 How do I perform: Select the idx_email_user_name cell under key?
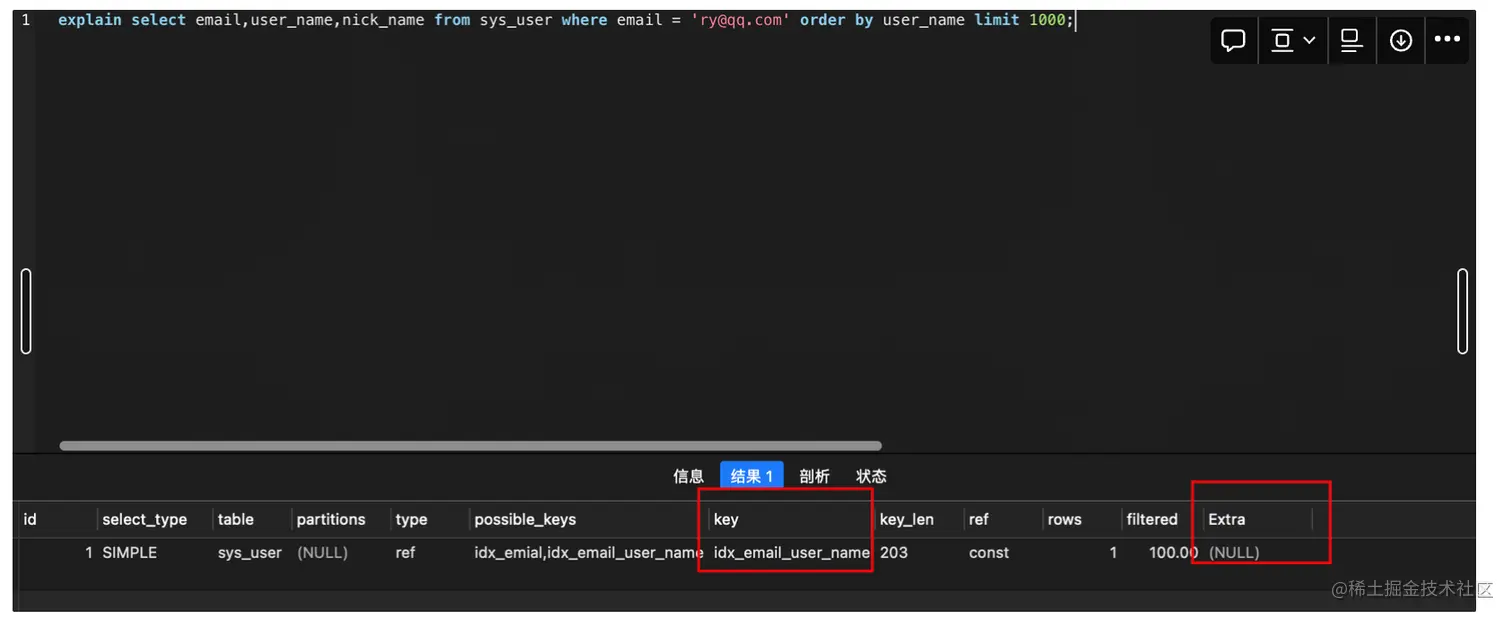pos(792,552)
